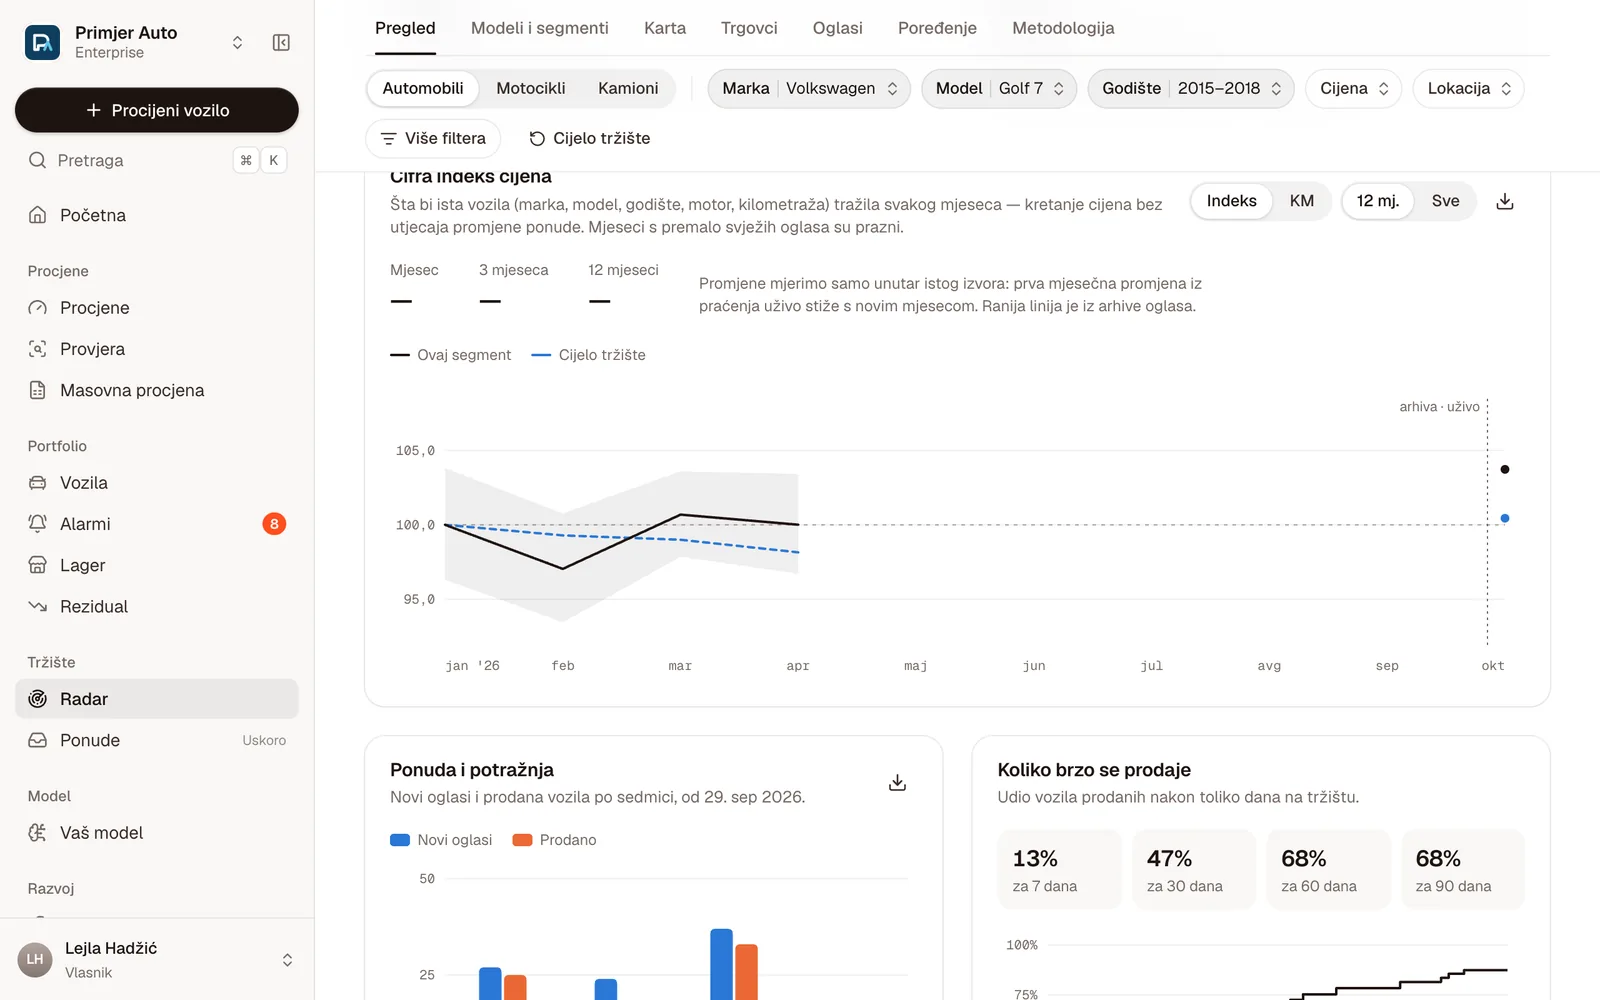Click Više filtera filter icon button
Image resolution: width=1600 pixels, height=1000 pixels.
(433, 138)
